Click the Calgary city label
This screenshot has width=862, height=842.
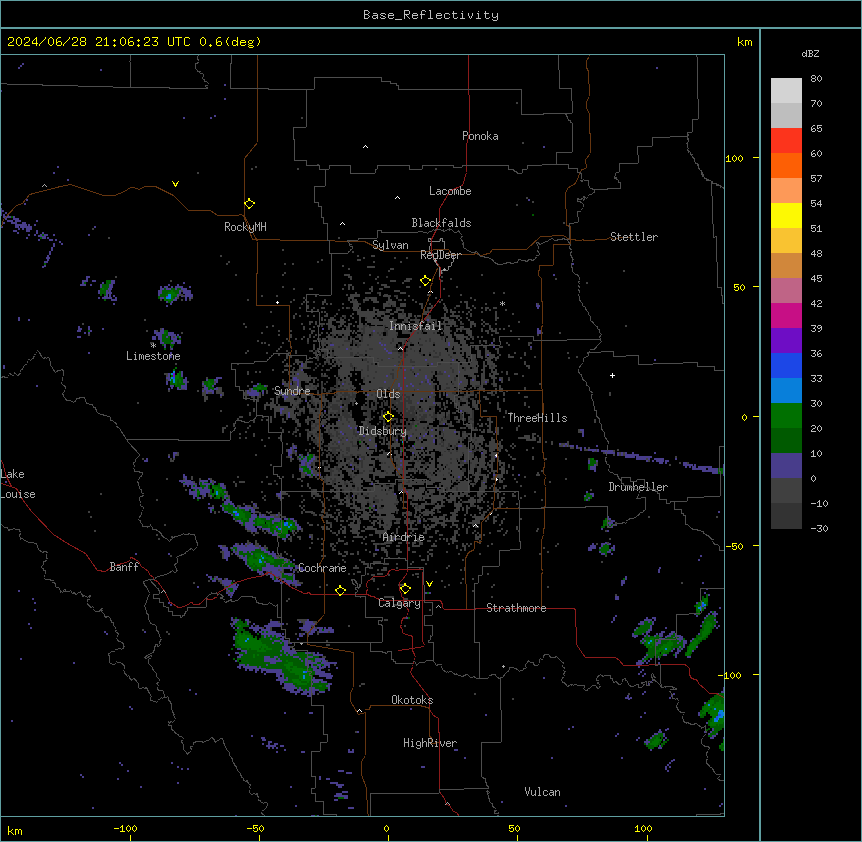click(400, 603)
